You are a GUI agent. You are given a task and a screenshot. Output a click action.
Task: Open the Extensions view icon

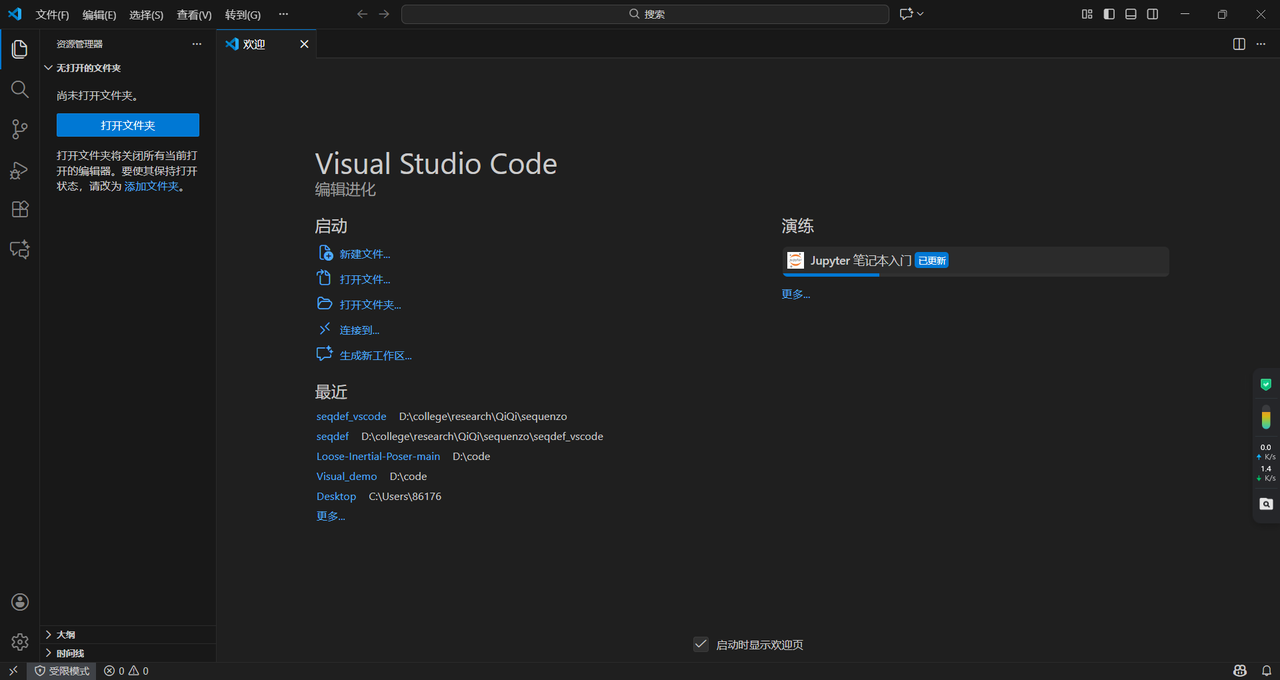pos(19,210)
